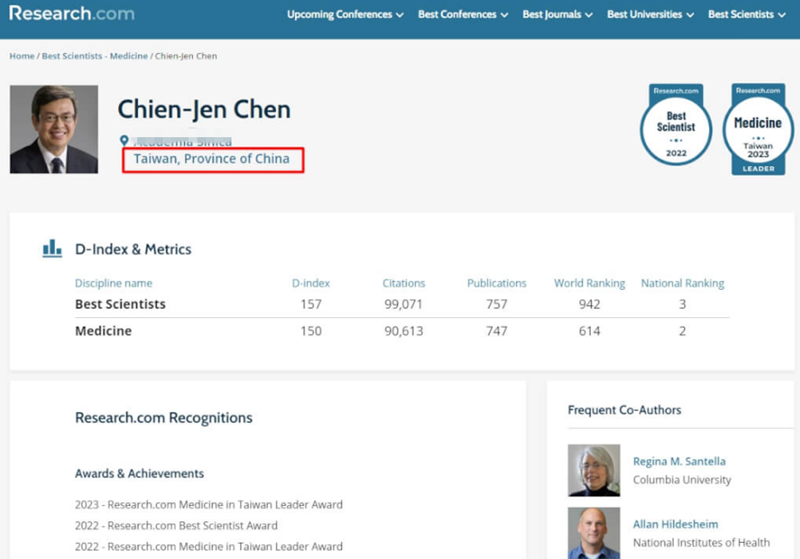Click Regina M. Santella's photo thumbnail
The height and width of the screenshot is (559, 800).
(593, 470)
